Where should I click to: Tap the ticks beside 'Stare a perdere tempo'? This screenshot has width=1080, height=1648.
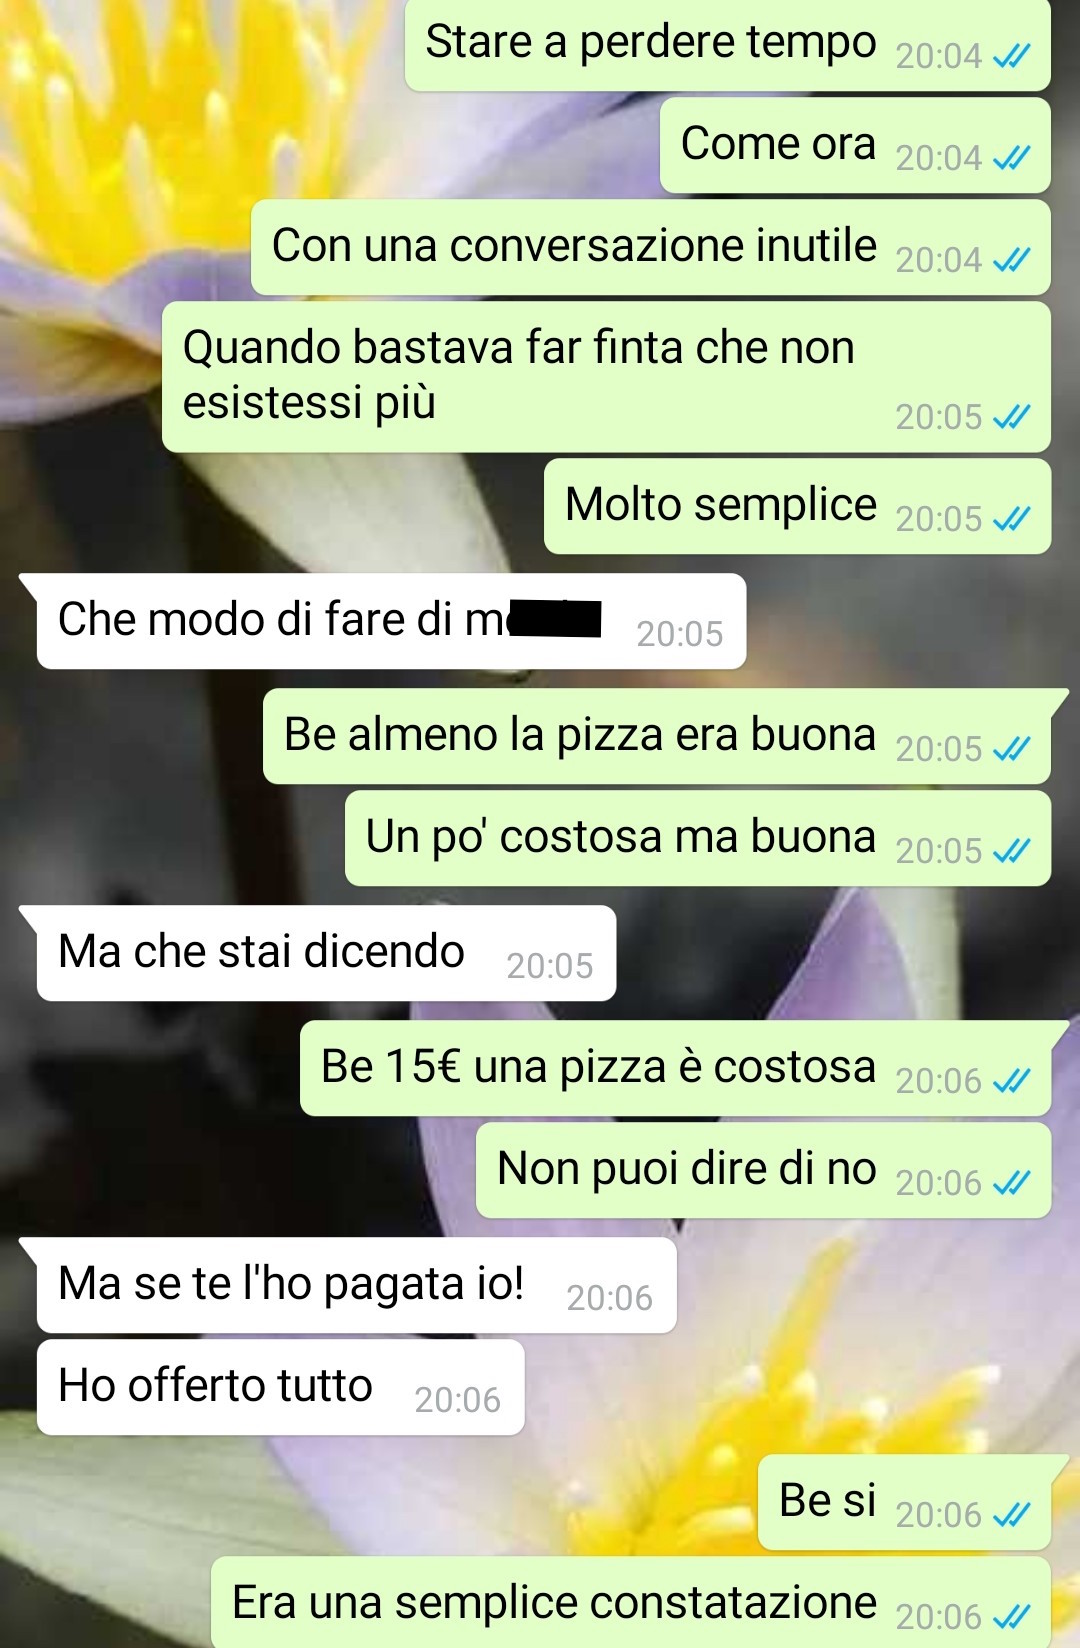click(x=1011, y=56)
